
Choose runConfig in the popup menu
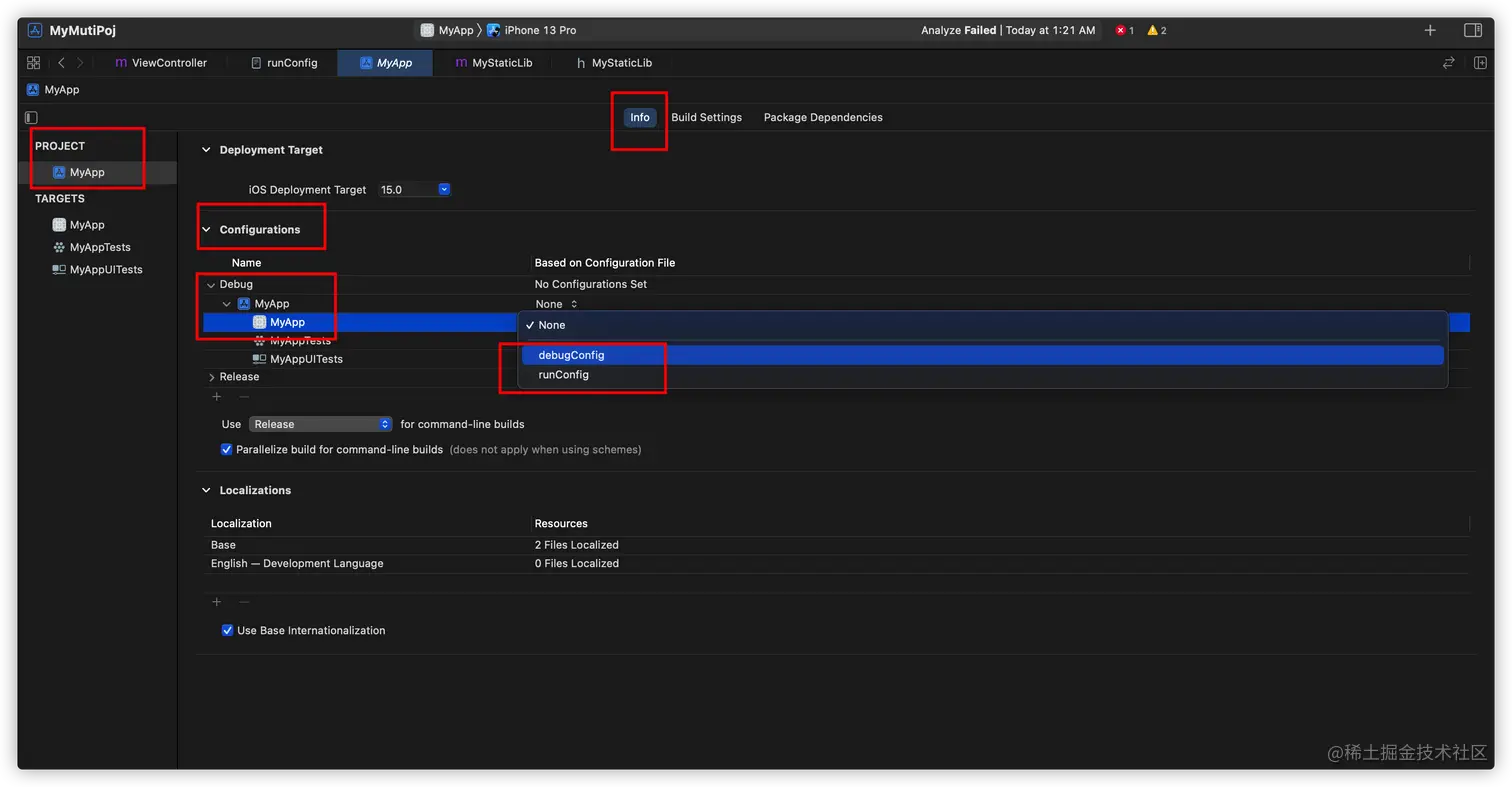[982, 375]
